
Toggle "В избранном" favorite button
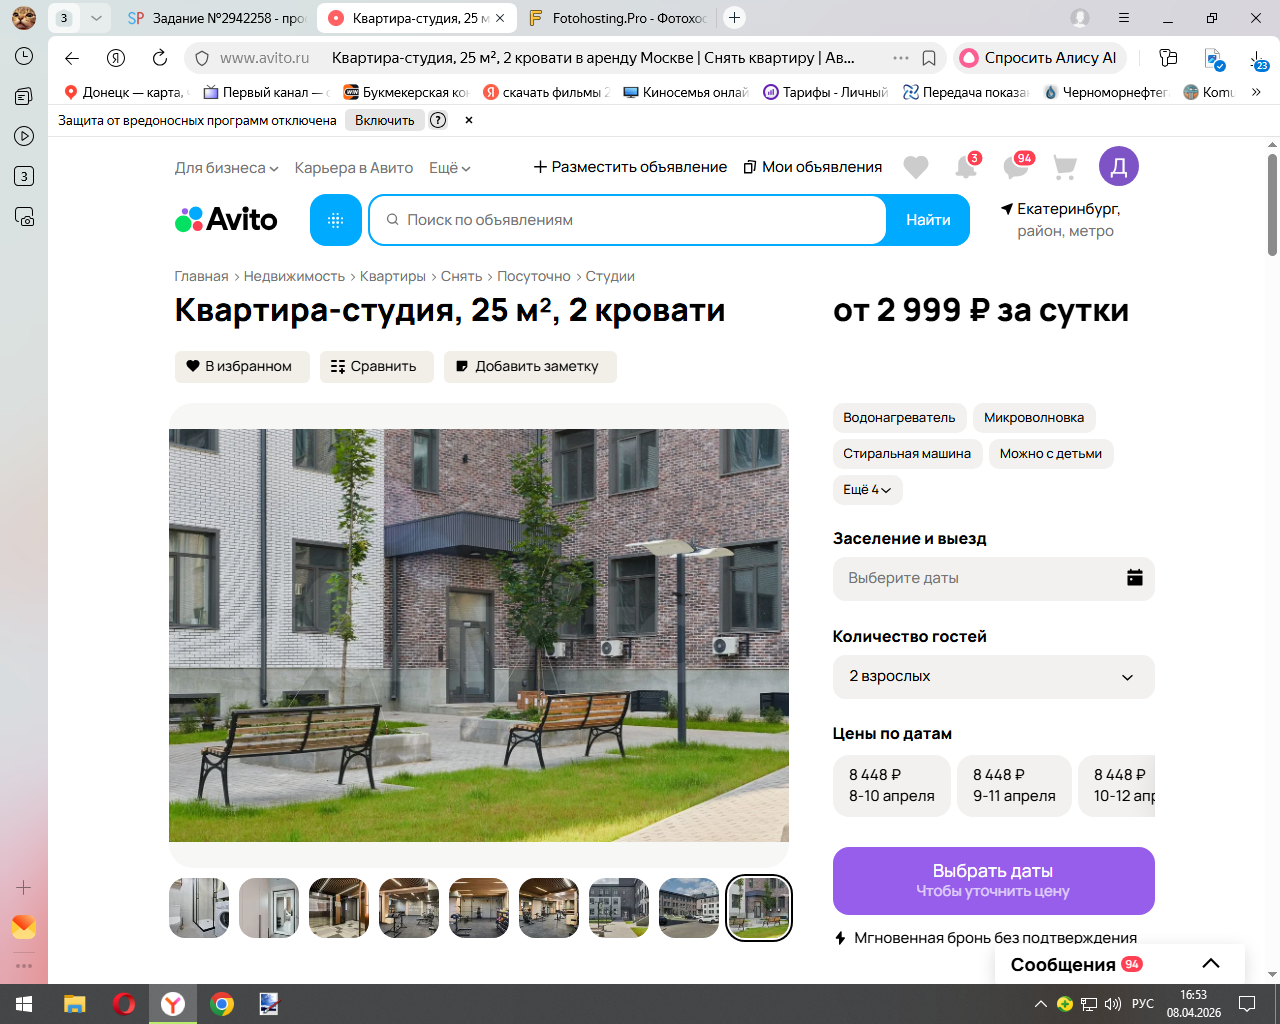point(242,366)
